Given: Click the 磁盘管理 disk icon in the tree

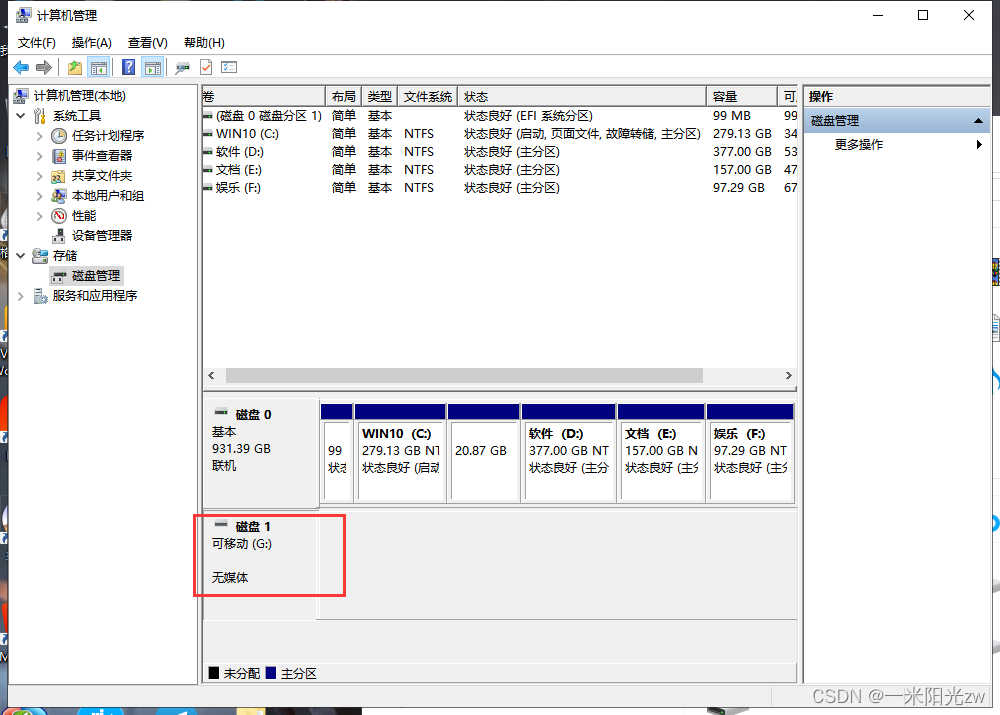Looking at the screenshot, I should [59, 276].
